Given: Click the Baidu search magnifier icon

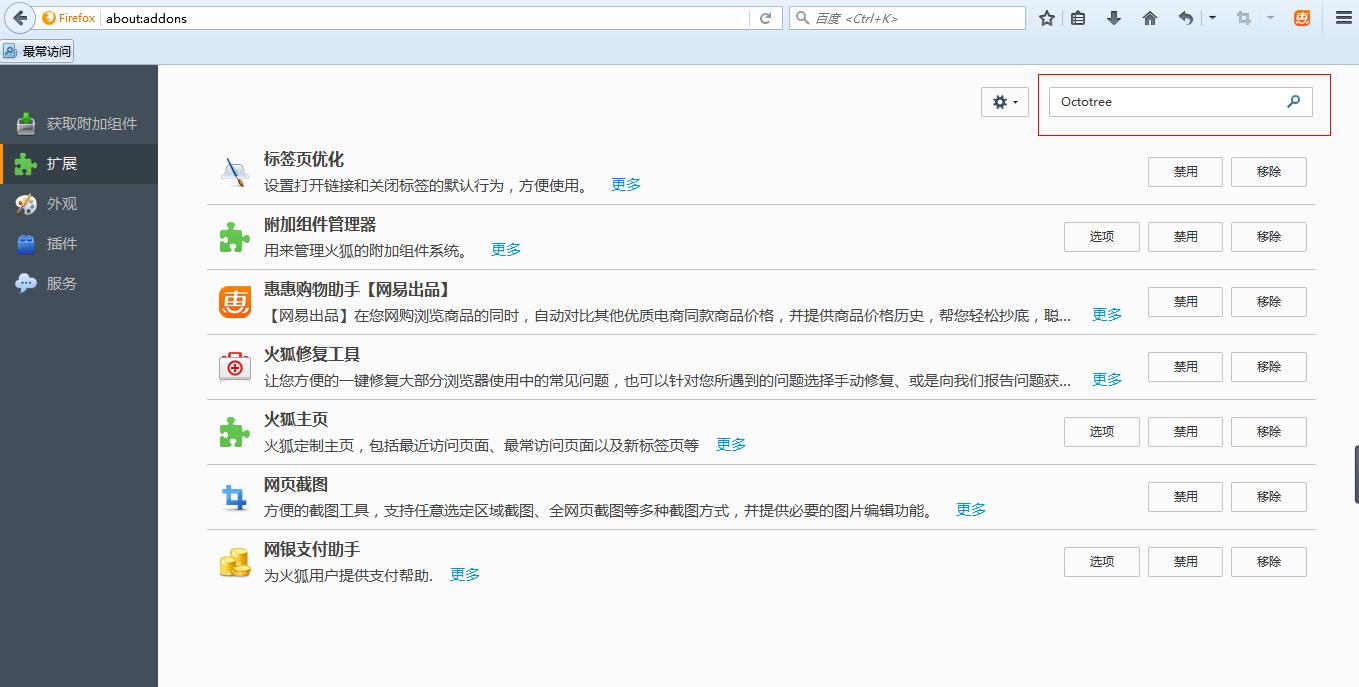Looking at the screenshot, I should click(802, 18).
